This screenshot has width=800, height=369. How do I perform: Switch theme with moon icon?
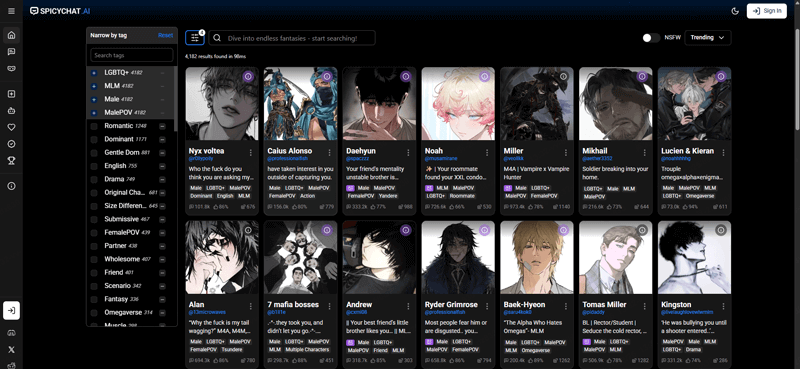735,11
